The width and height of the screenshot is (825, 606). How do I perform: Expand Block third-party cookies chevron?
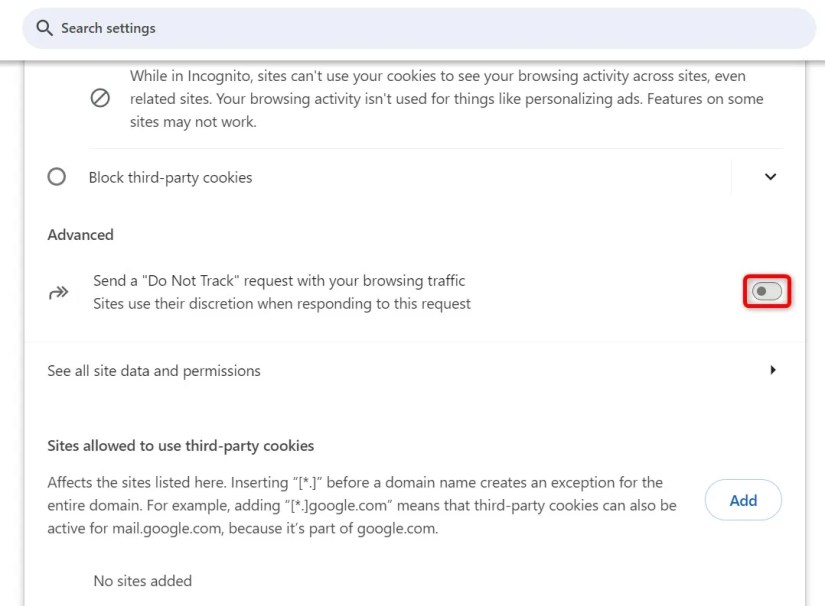click(770, 177)
